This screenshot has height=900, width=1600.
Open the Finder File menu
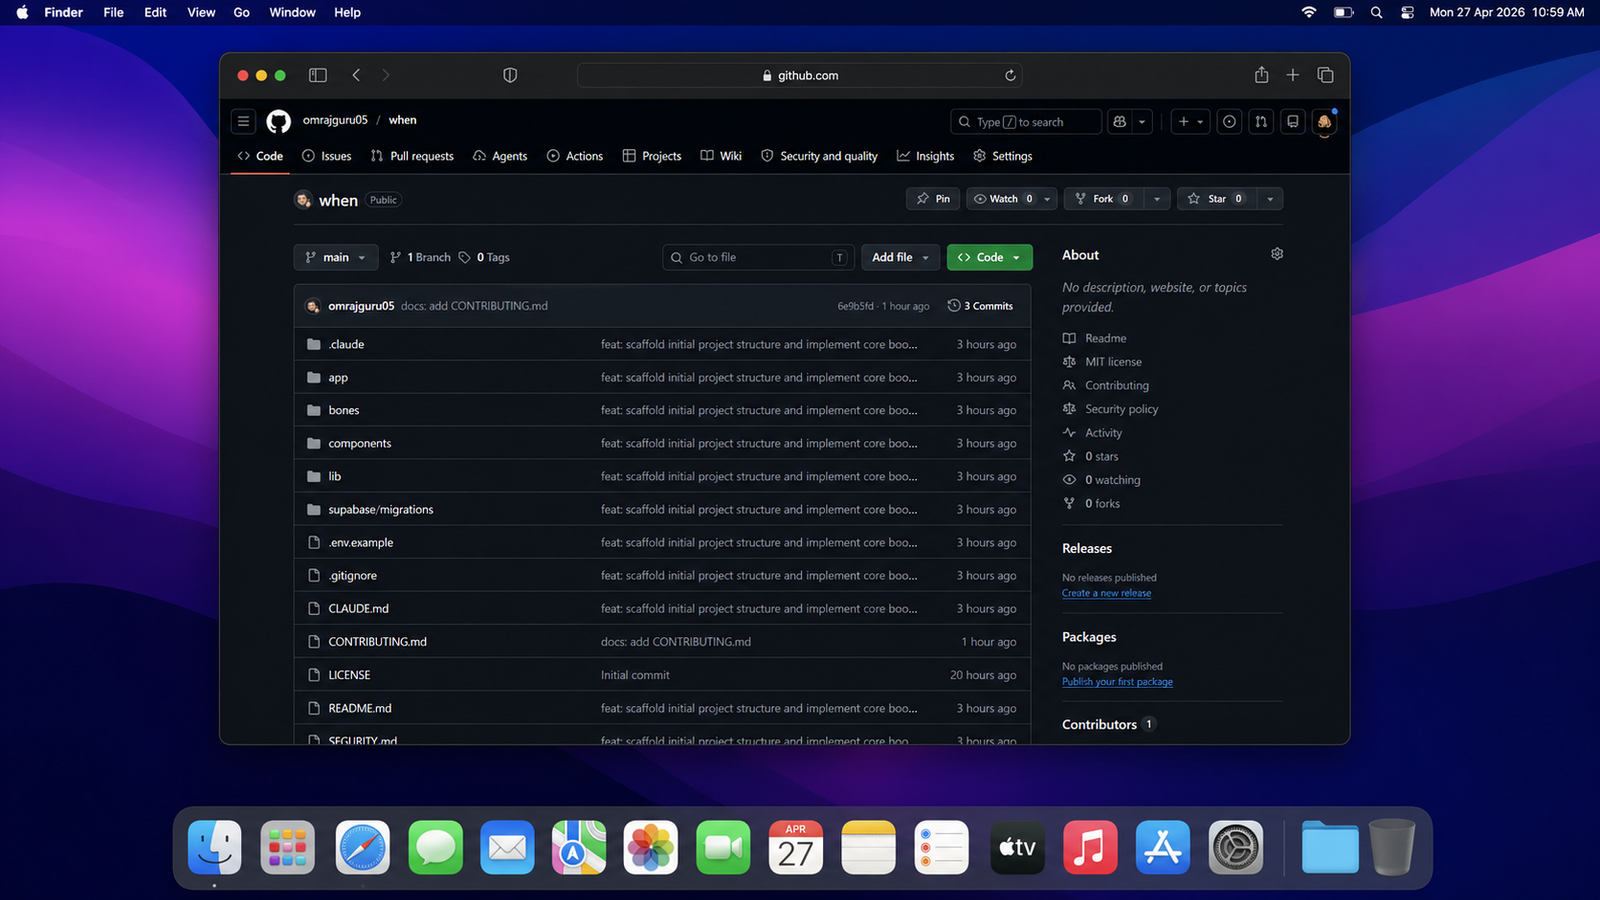(x=113, y=12)
